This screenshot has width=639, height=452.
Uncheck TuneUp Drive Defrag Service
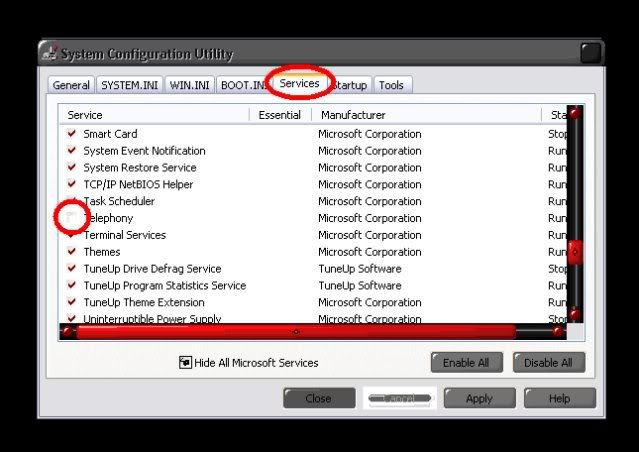(x=71, y=269)
